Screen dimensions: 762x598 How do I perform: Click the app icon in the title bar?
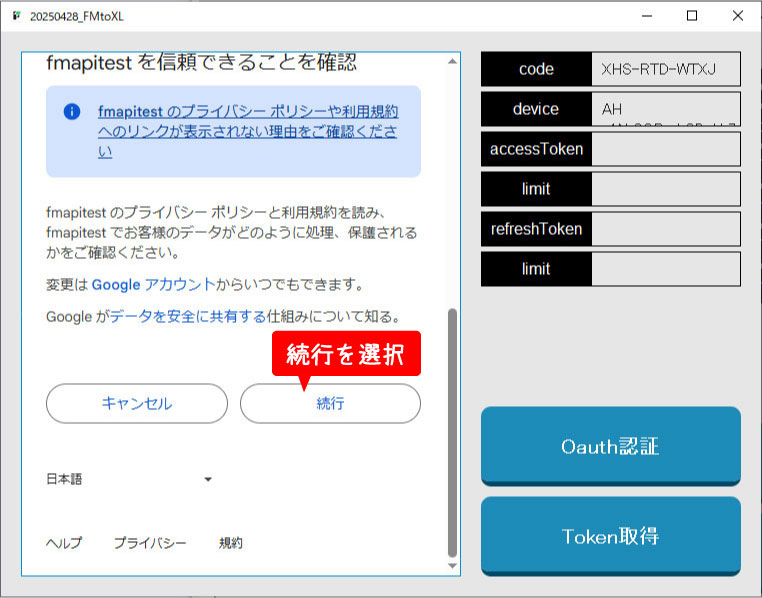point(17,16)
